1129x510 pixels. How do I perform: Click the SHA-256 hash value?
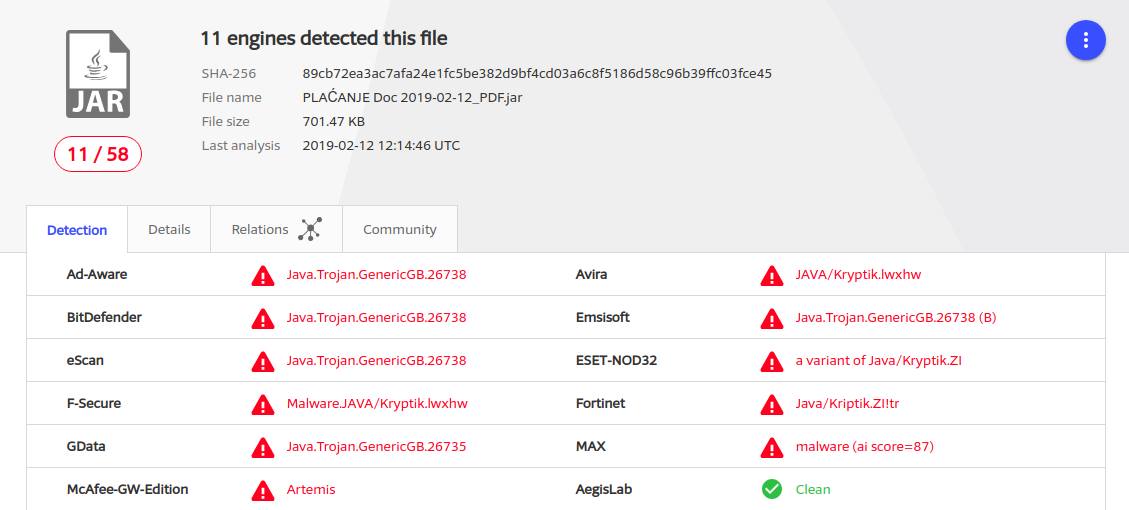coord(537,73)
